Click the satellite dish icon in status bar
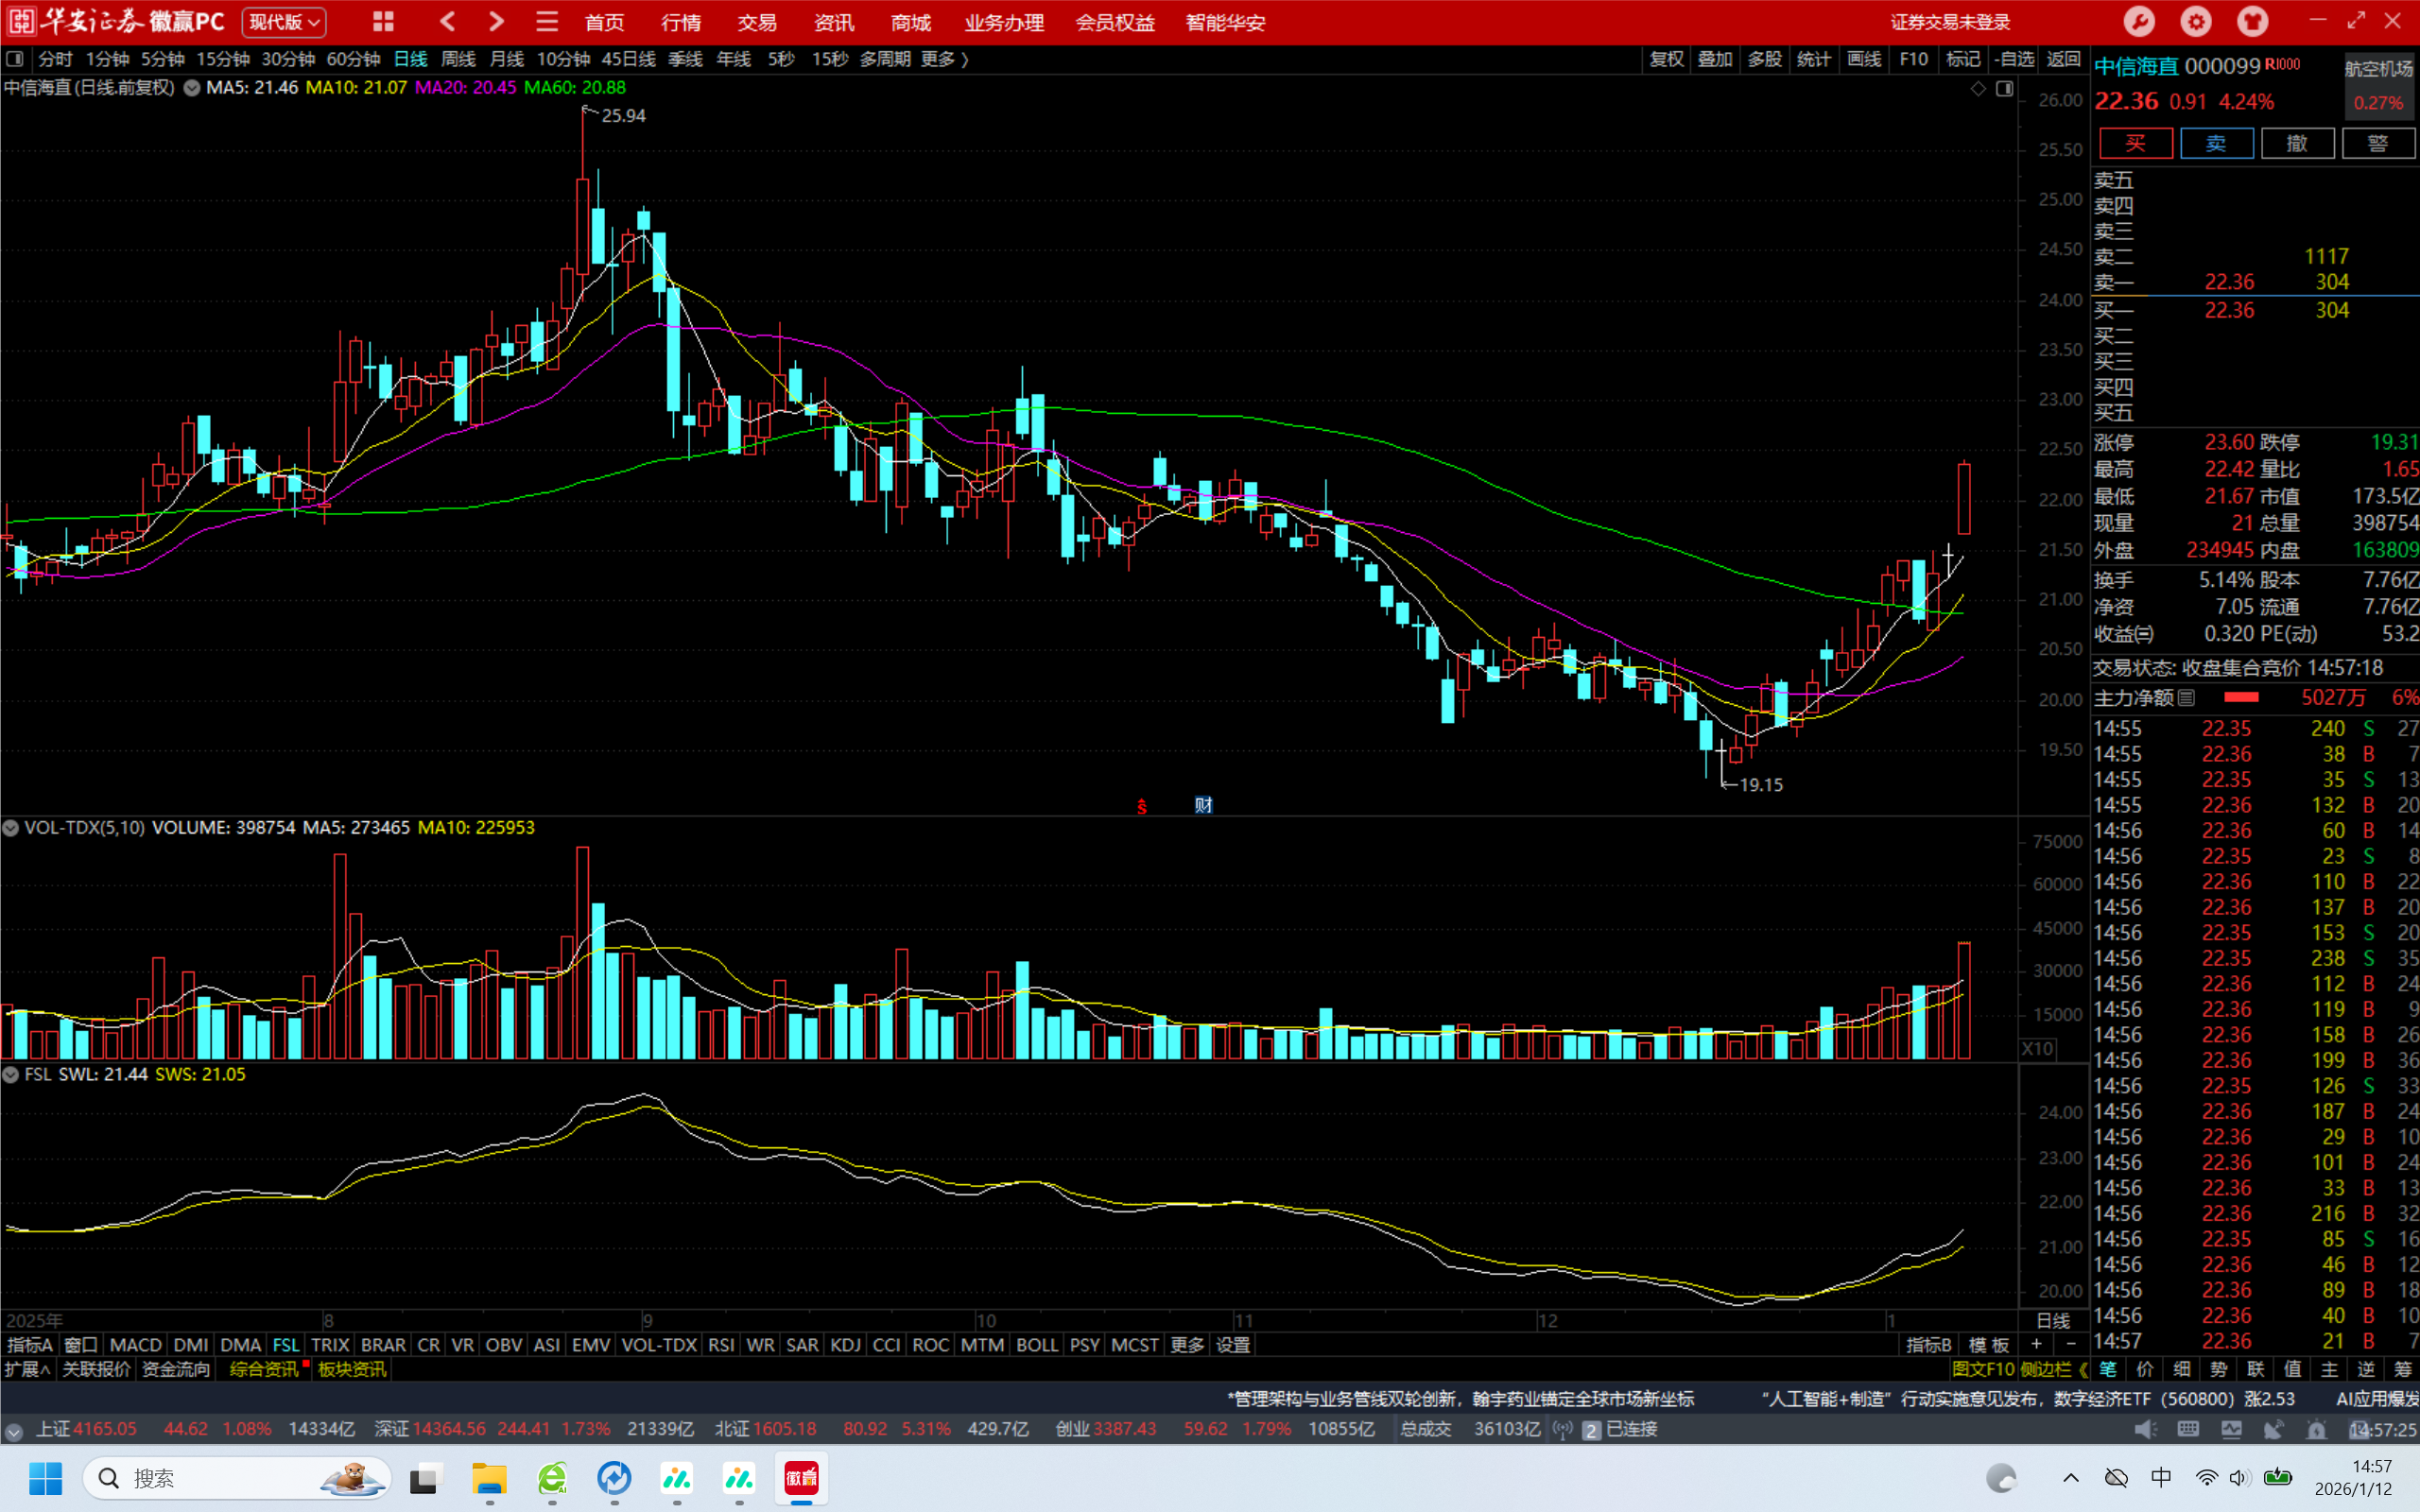 [2273, 1429]
